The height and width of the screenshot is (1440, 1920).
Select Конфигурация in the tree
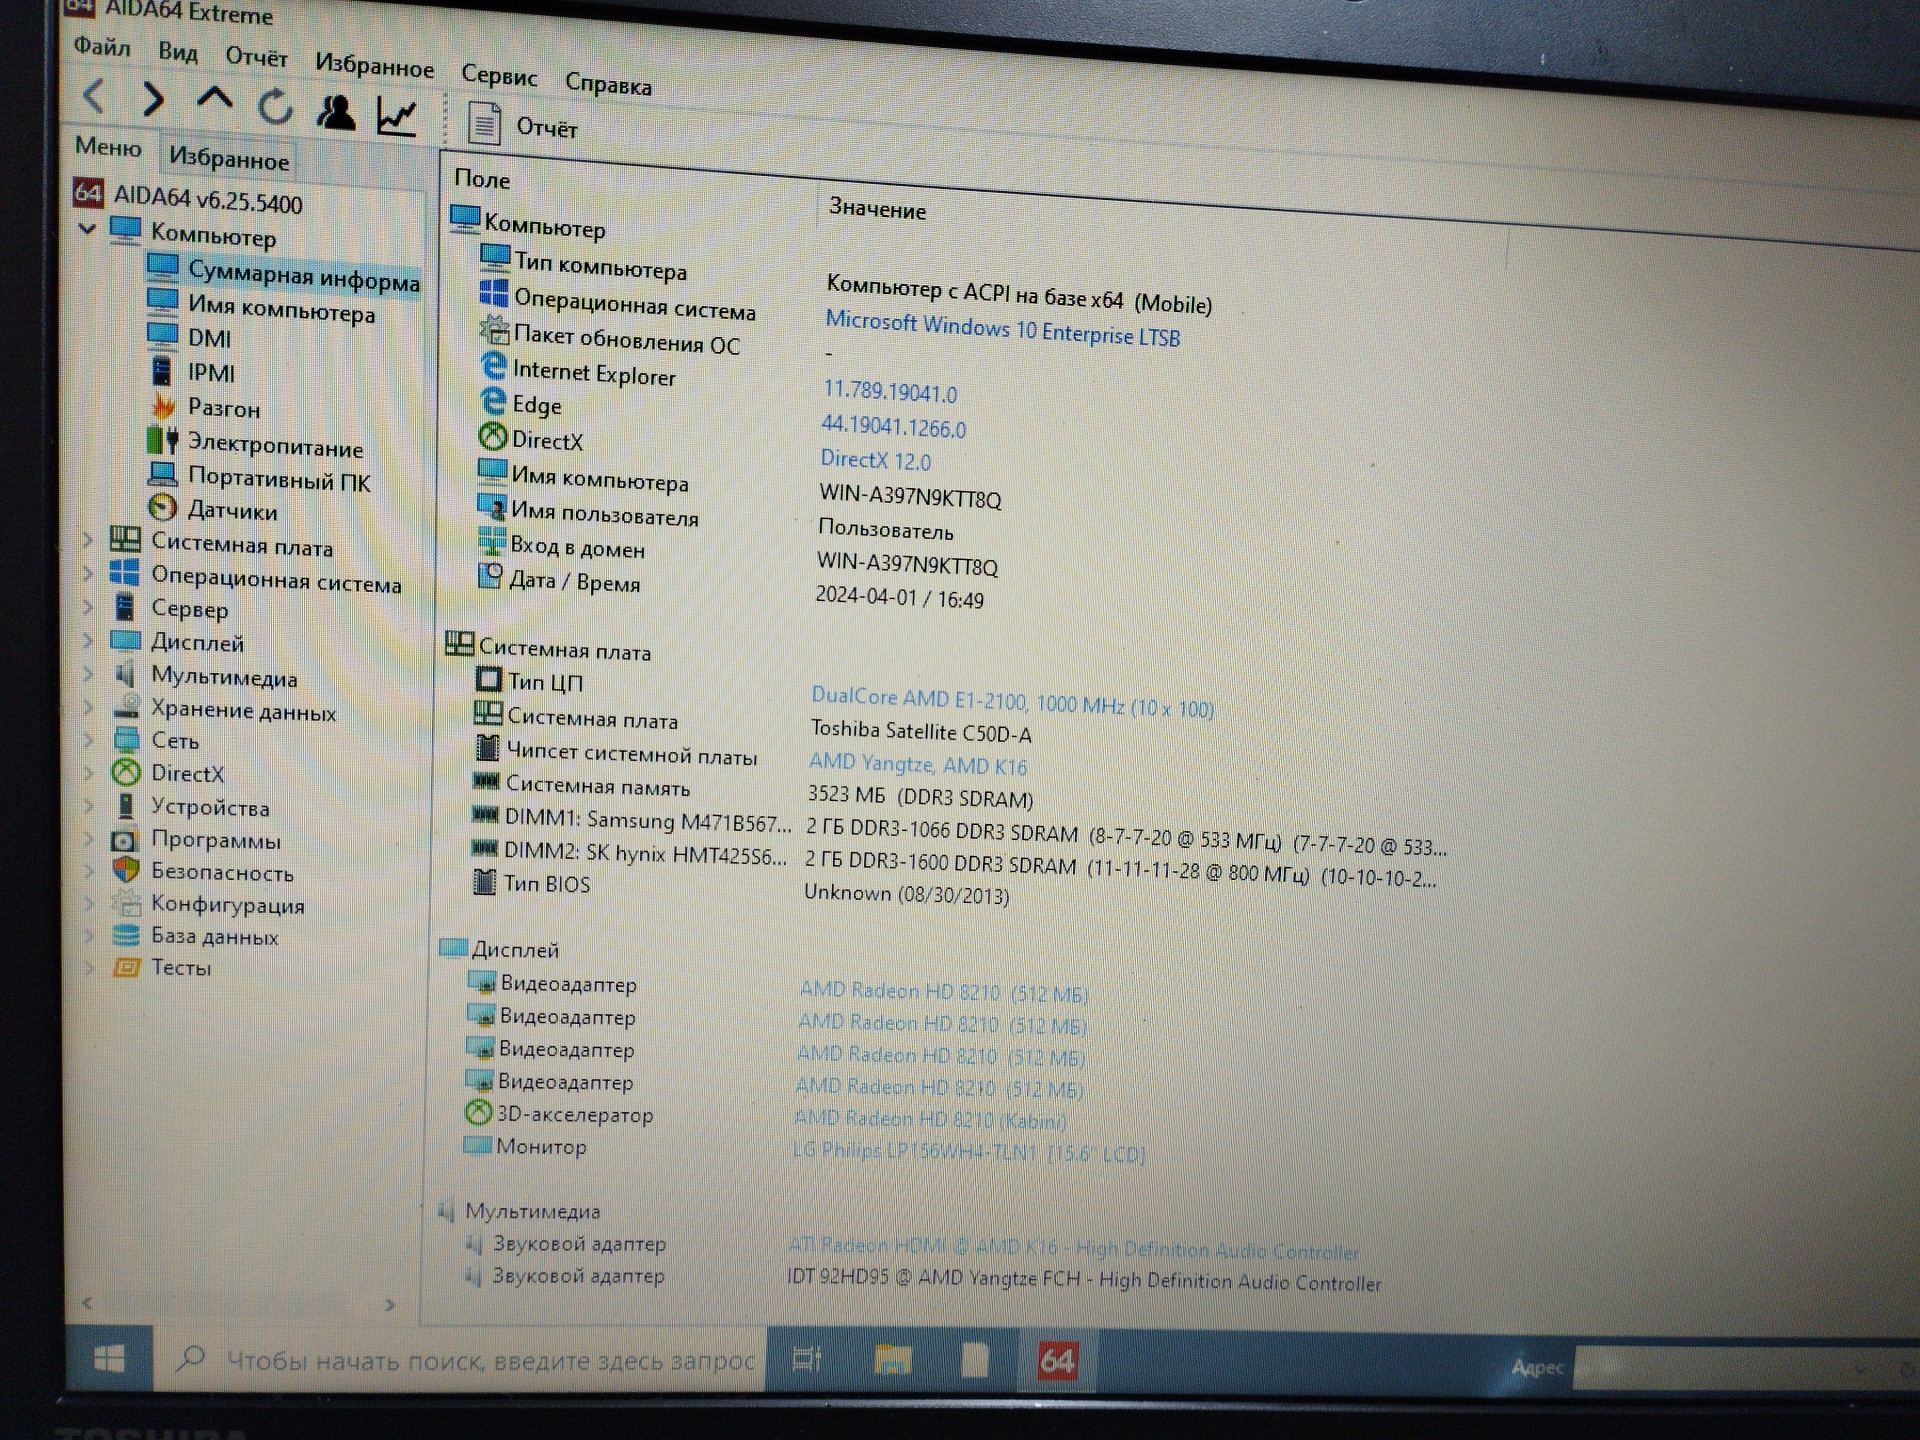(227, 905)
